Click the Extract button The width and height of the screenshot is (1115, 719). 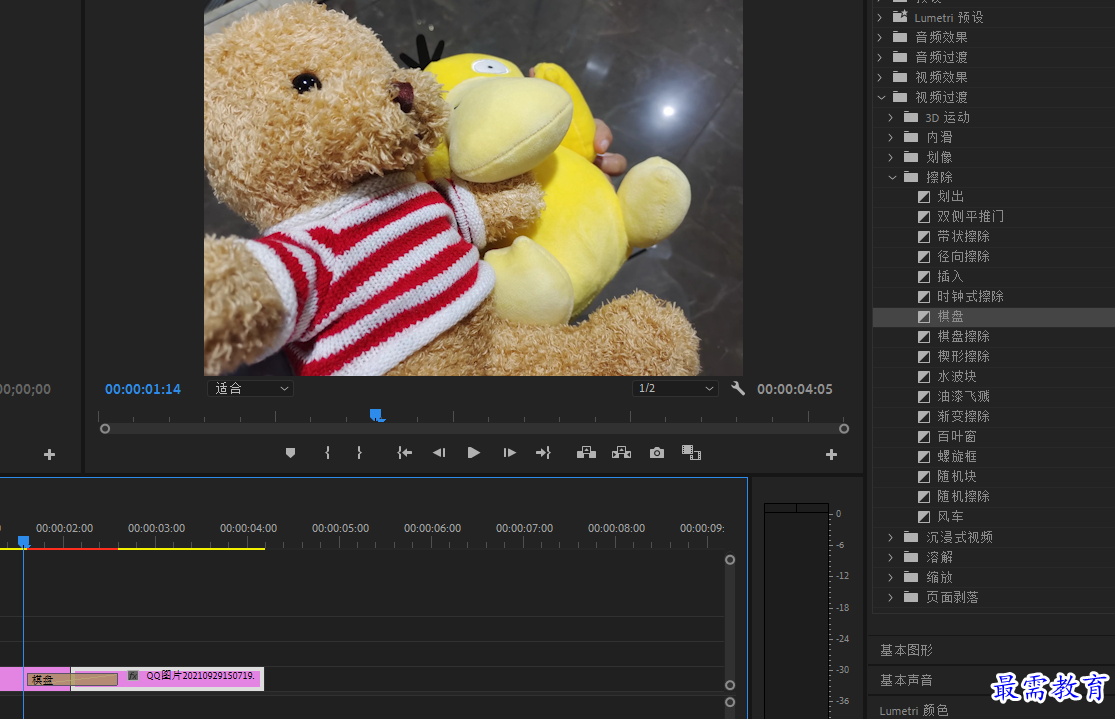coord(621,453)
